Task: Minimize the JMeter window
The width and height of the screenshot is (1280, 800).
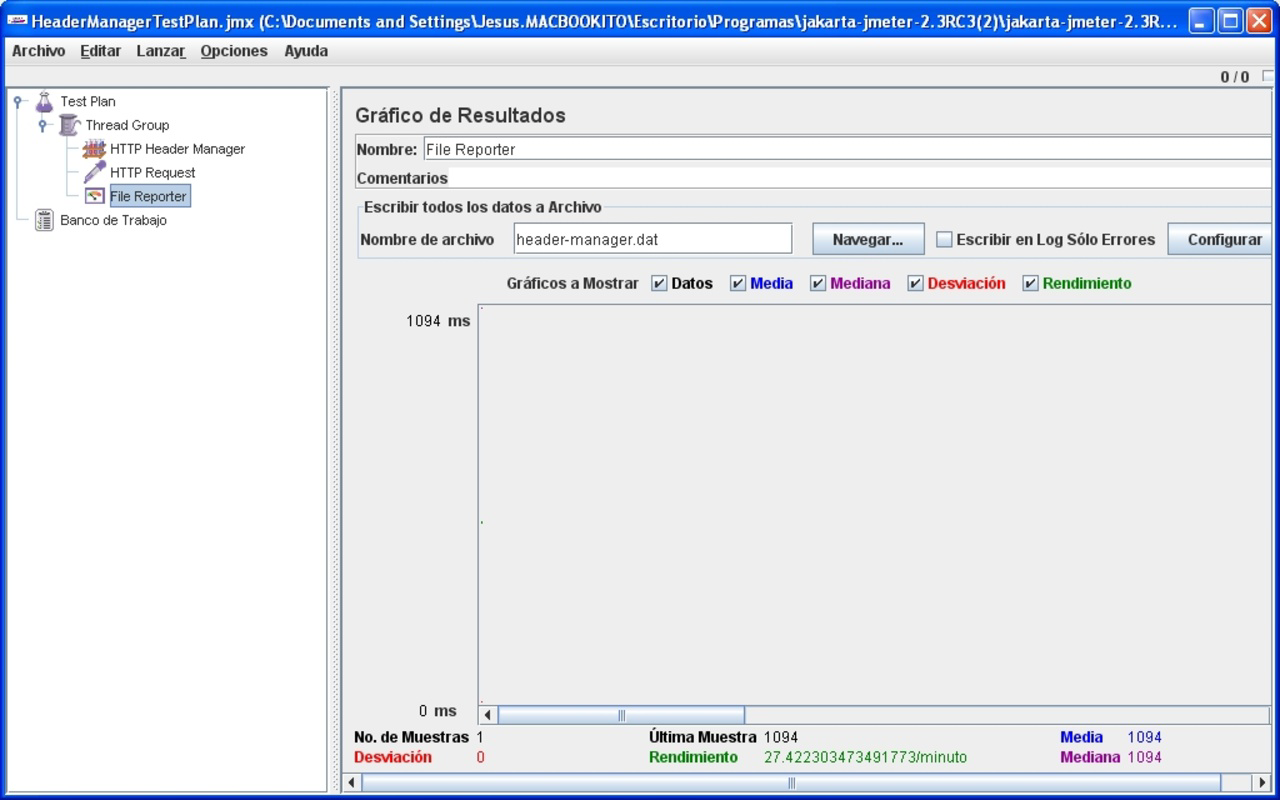Action: pyautogui.click(x=1202, y=21)
